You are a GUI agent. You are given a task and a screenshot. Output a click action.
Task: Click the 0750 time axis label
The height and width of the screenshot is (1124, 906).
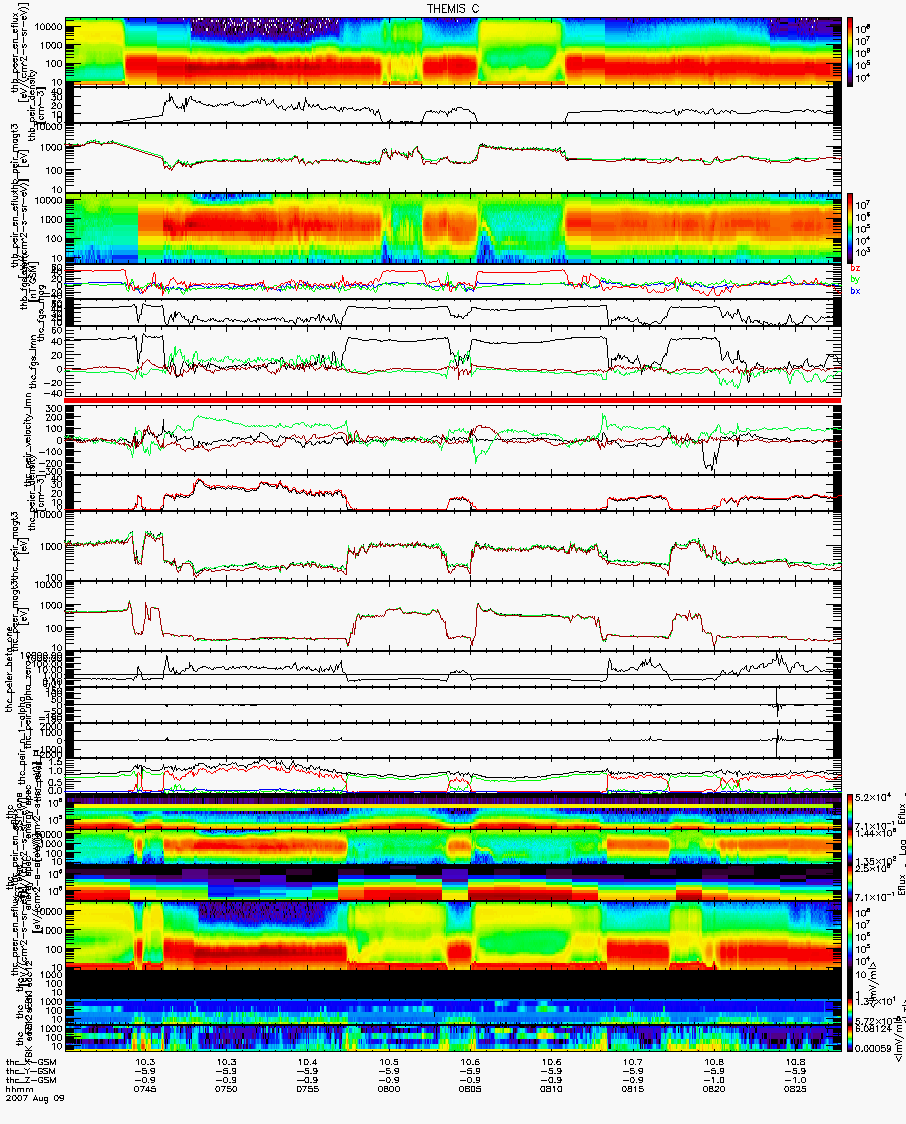pos(226,1089)
